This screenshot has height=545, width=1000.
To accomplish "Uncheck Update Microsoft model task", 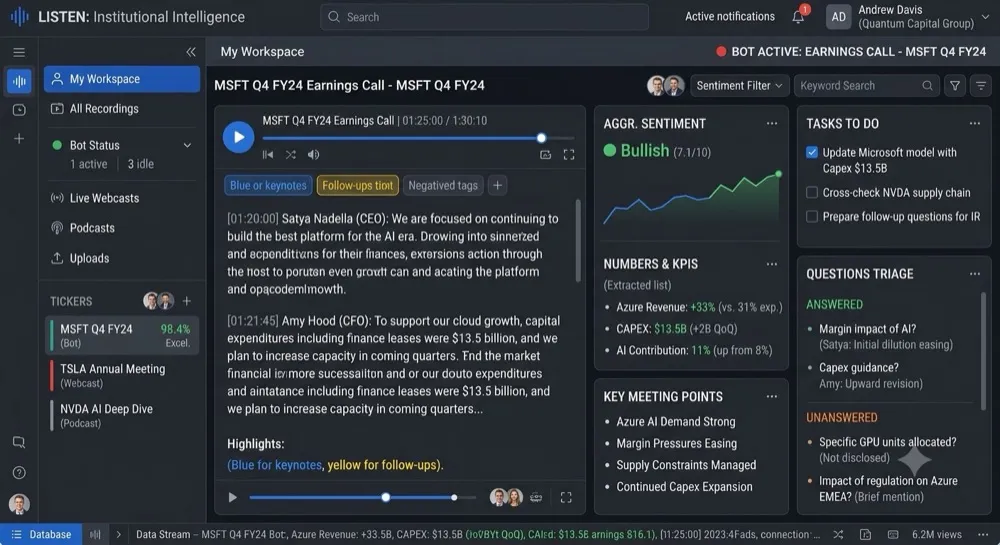I will pos(812,152).
